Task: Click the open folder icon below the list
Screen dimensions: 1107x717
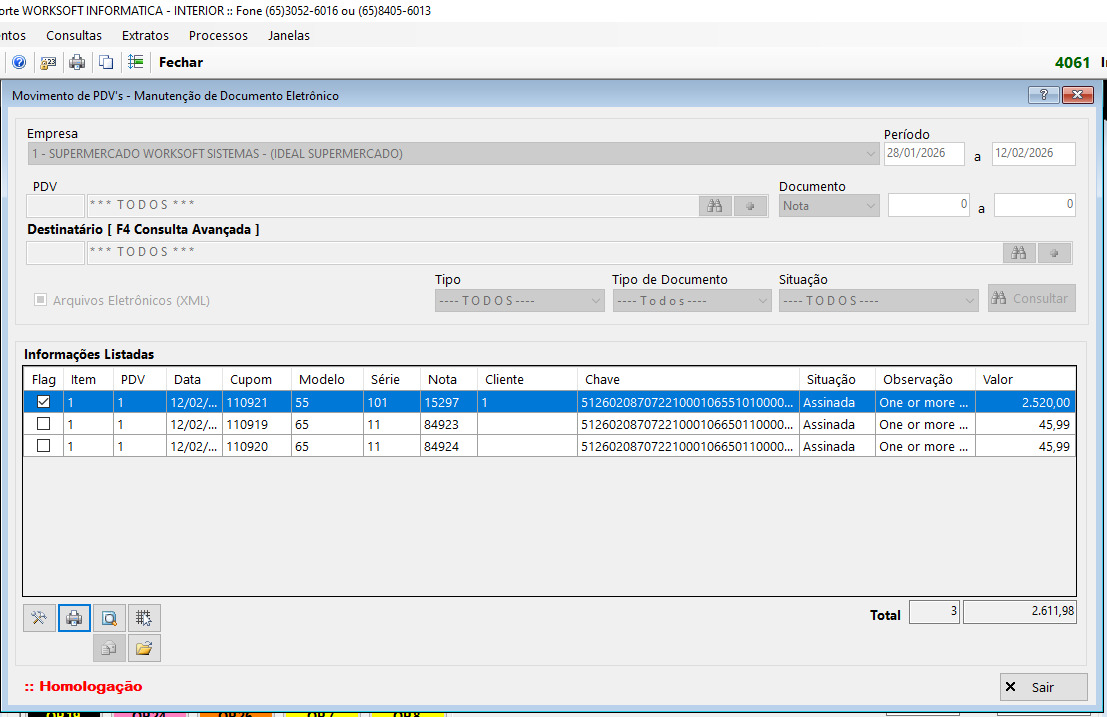Action: click(x=144, y=648)
